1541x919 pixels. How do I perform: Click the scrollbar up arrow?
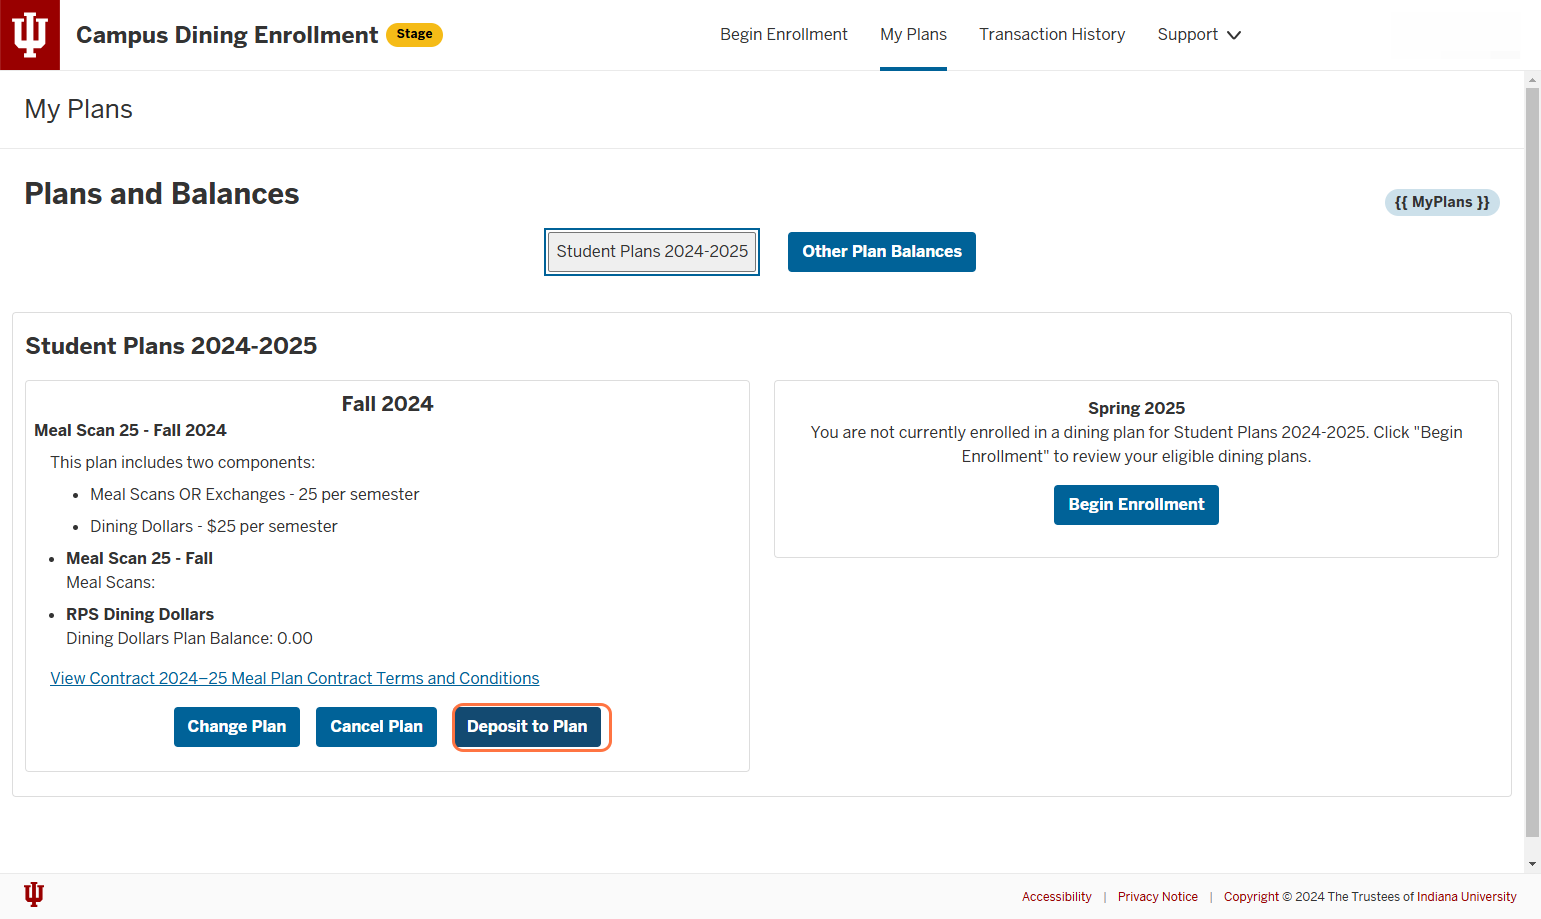[x=1532, y=79]
